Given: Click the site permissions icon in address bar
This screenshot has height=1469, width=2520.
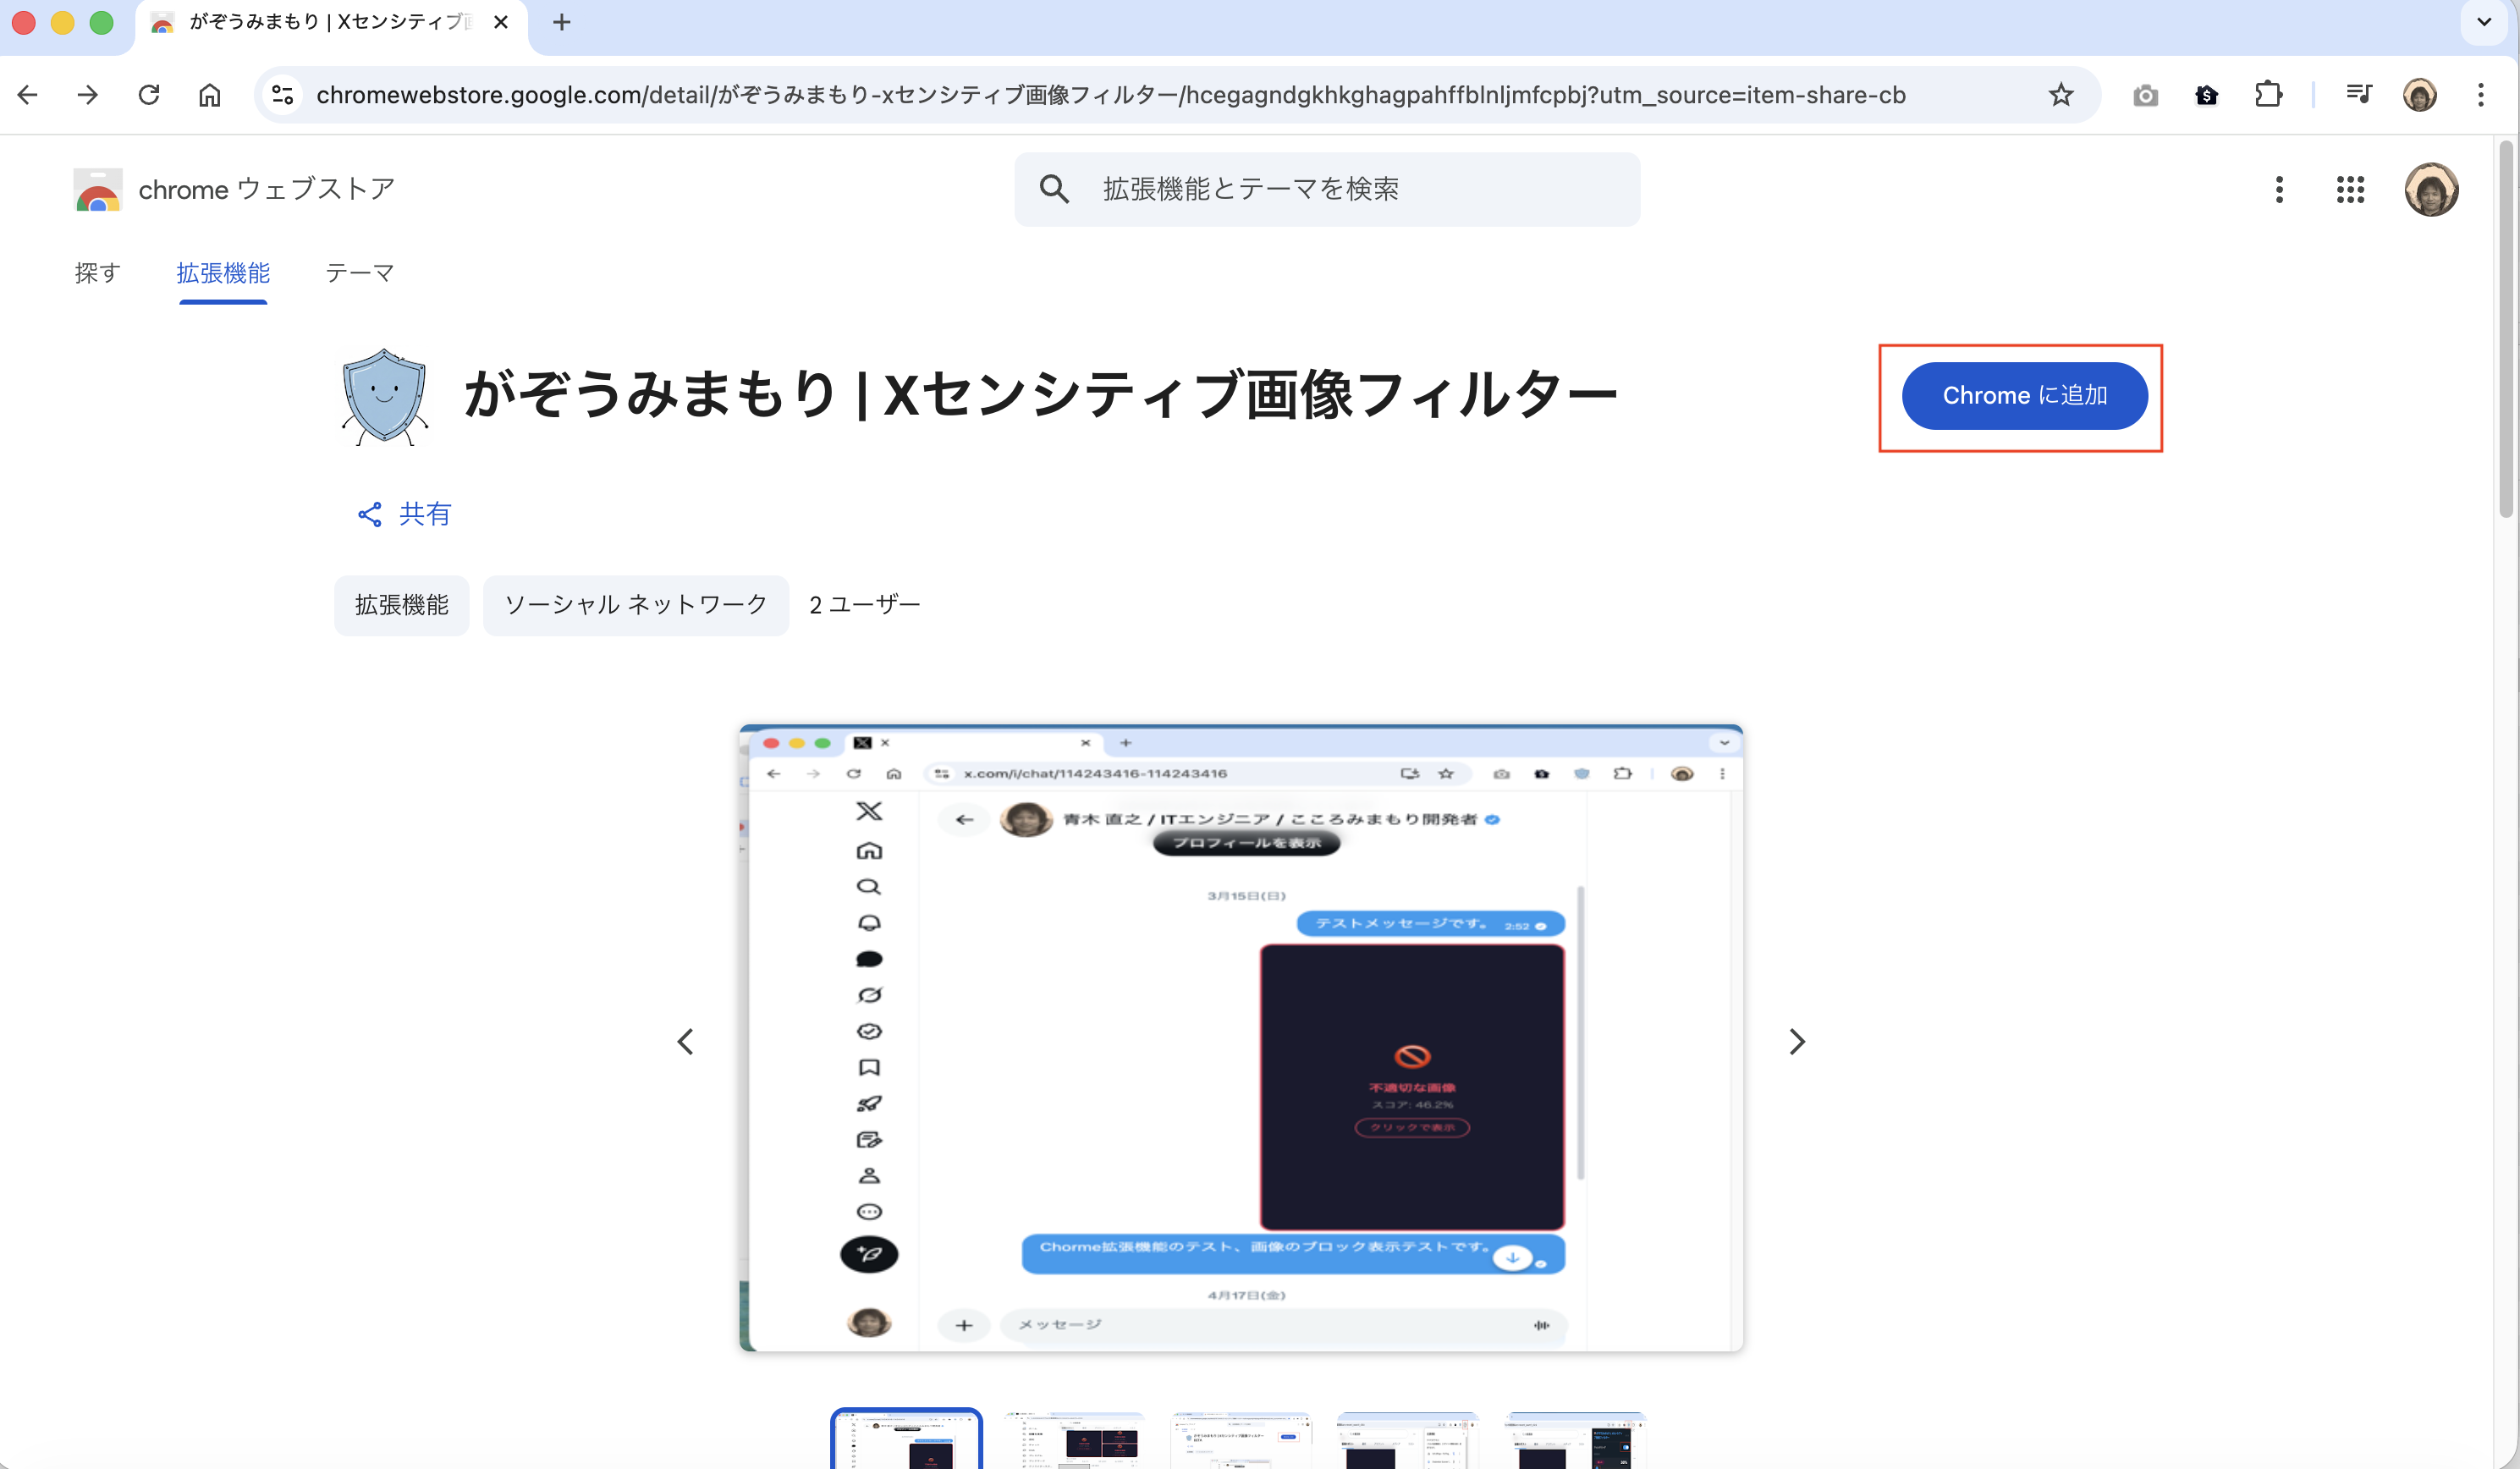Looking at the screenshot, I should (x=282, y=94).
